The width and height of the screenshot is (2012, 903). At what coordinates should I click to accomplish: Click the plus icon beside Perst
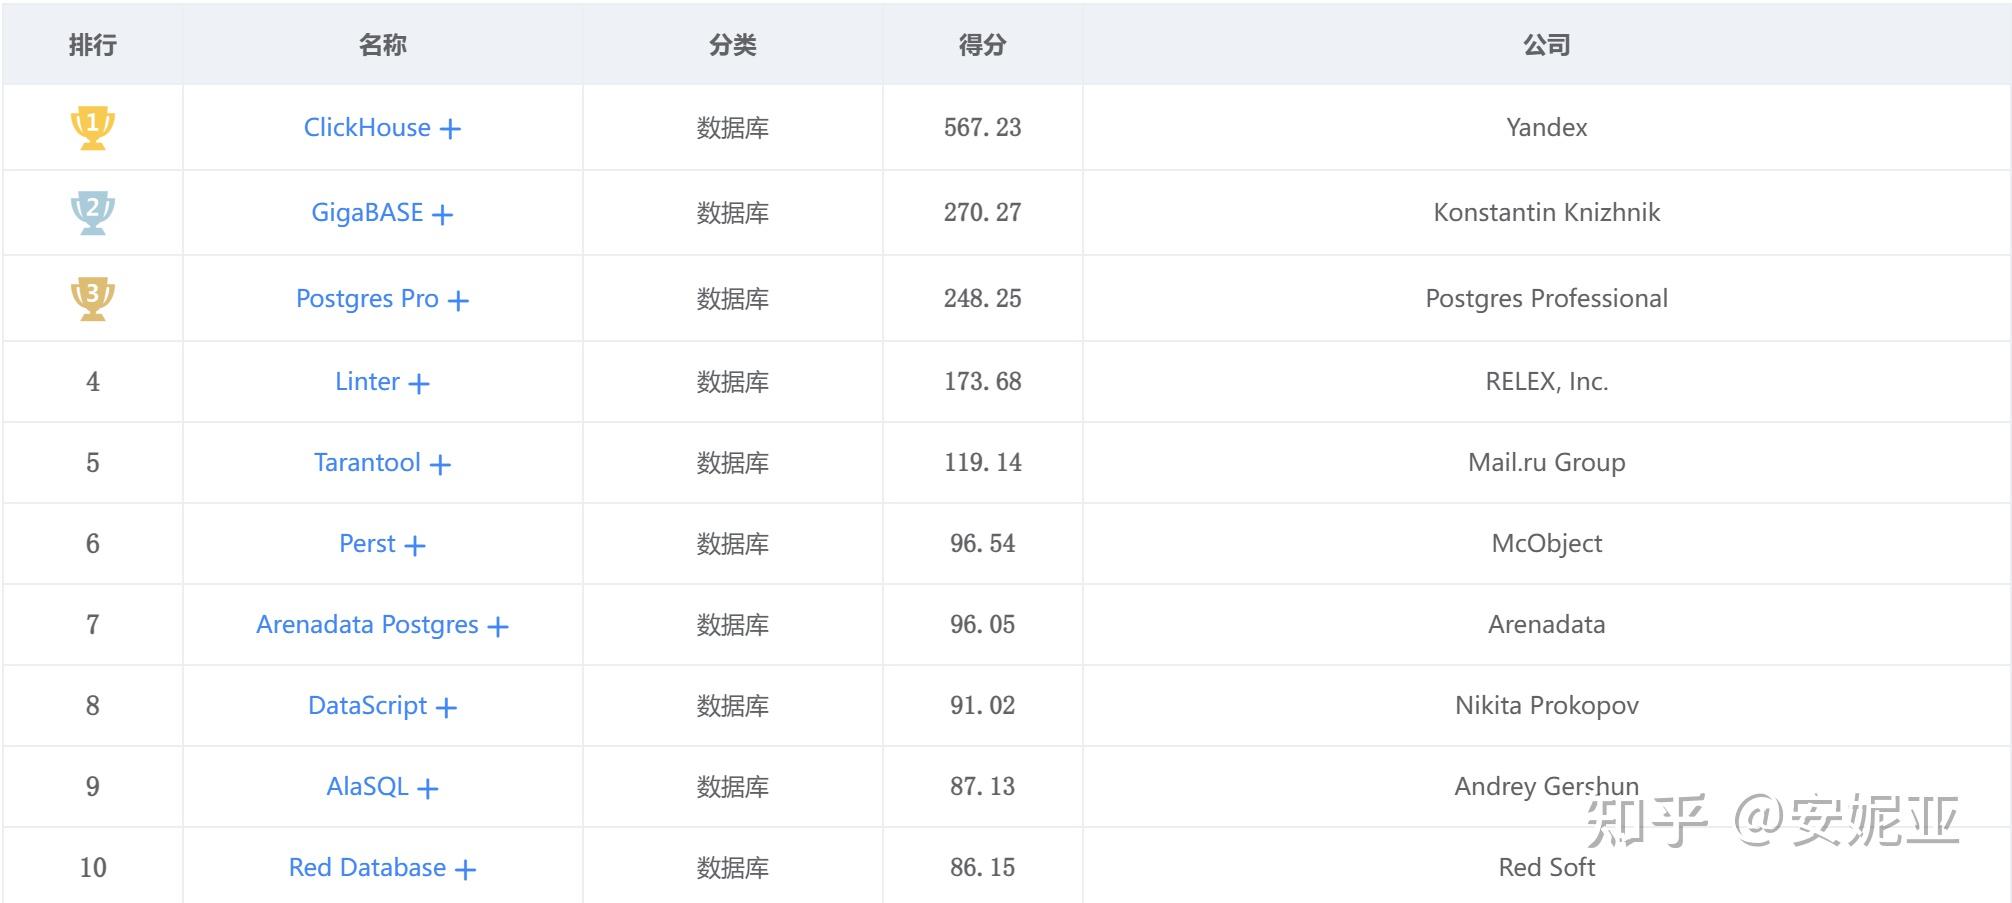point(415,545)
